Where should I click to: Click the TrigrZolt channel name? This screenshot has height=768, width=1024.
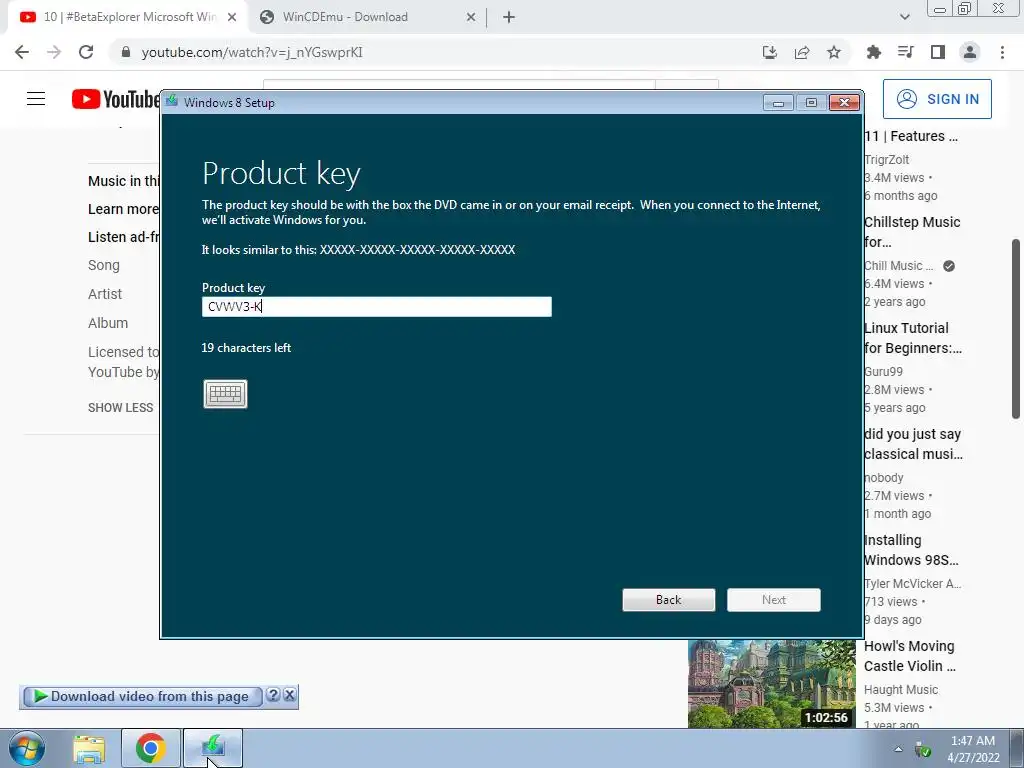point(887,160)
